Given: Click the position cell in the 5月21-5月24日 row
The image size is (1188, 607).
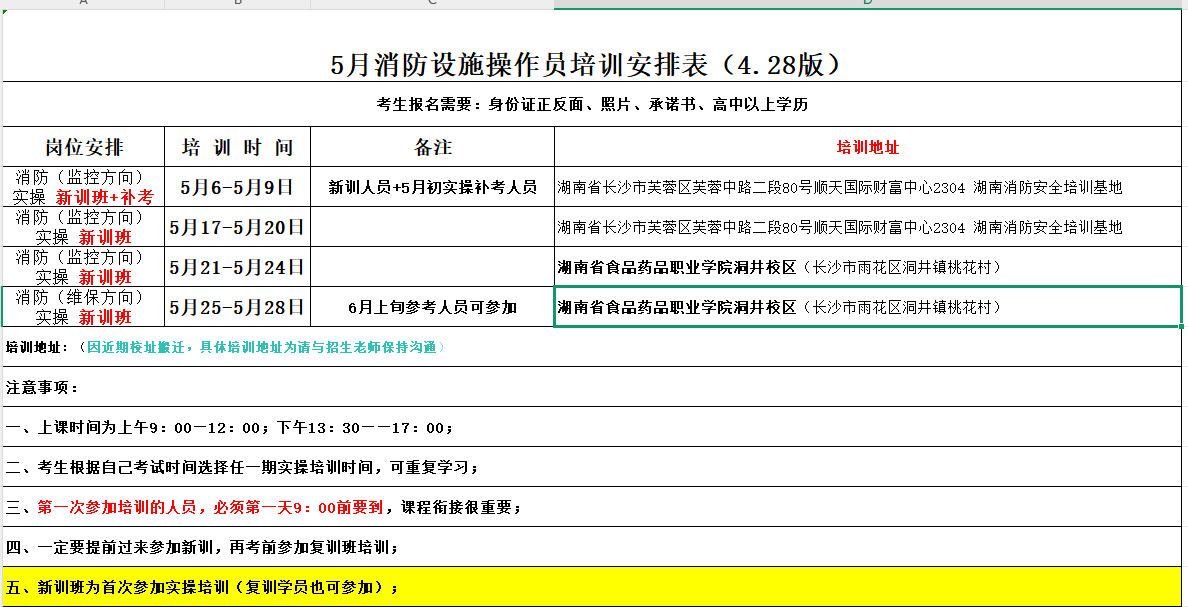Looking at the screenshot, I should pyautogui.click(x=83, y=267).
